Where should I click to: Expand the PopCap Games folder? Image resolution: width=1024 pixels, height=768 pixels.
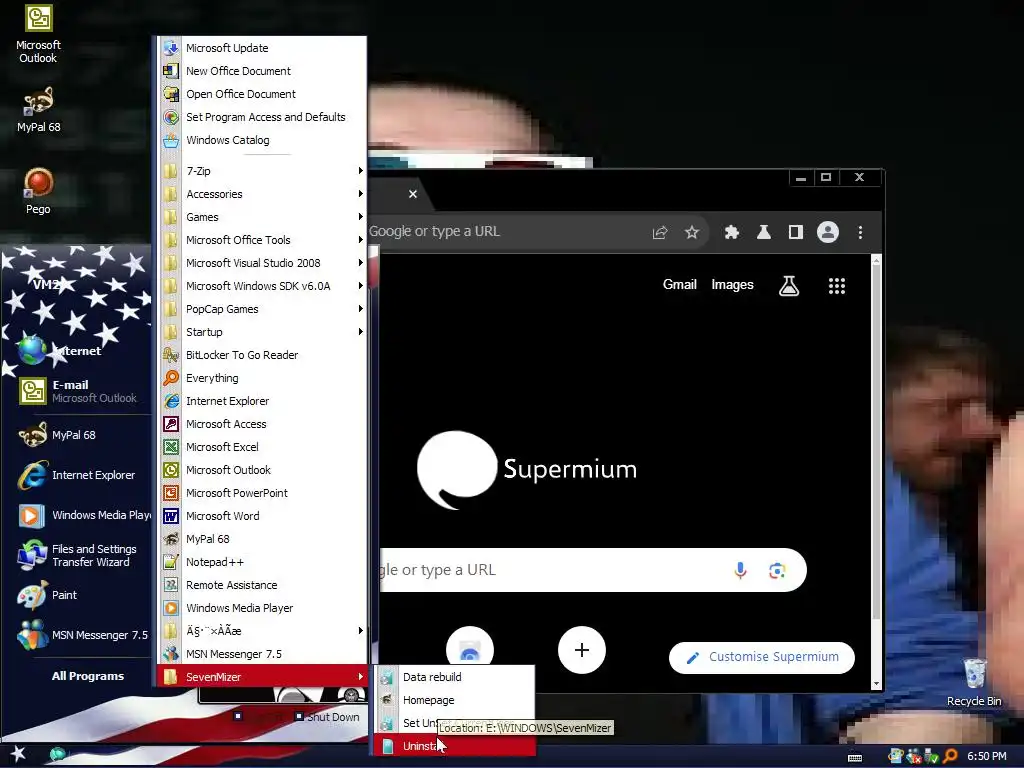[x=262, y=309]
